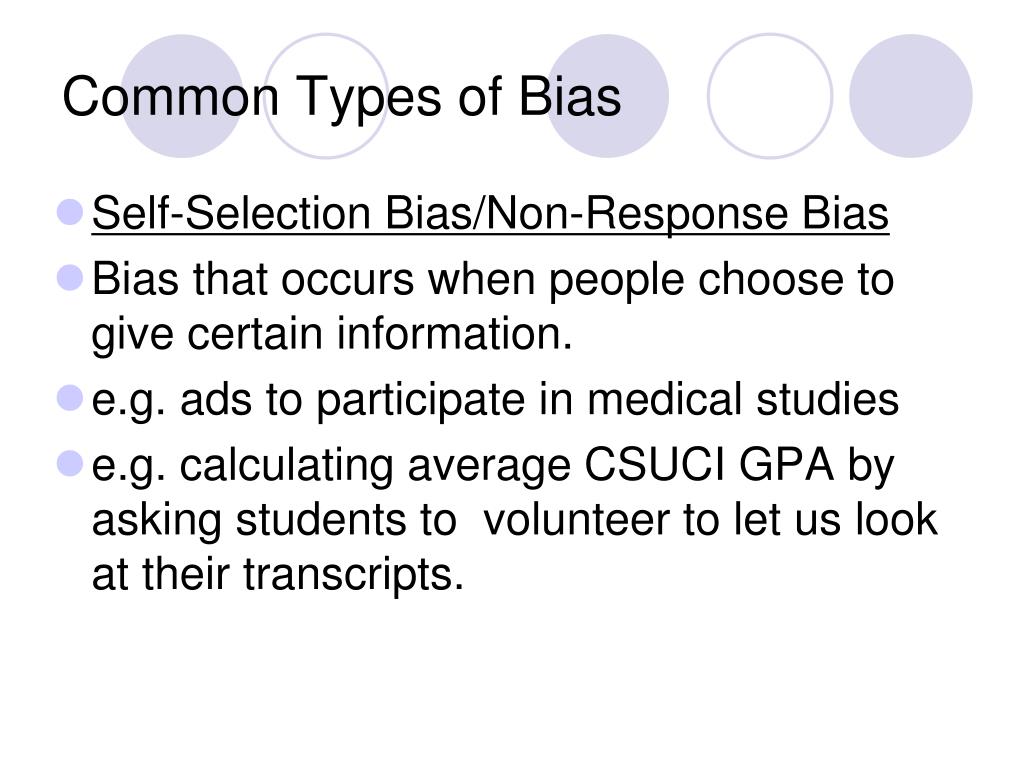
Task: Click the bullet dot beside 'Self-Selection Bias'
Action: (70, 212)
